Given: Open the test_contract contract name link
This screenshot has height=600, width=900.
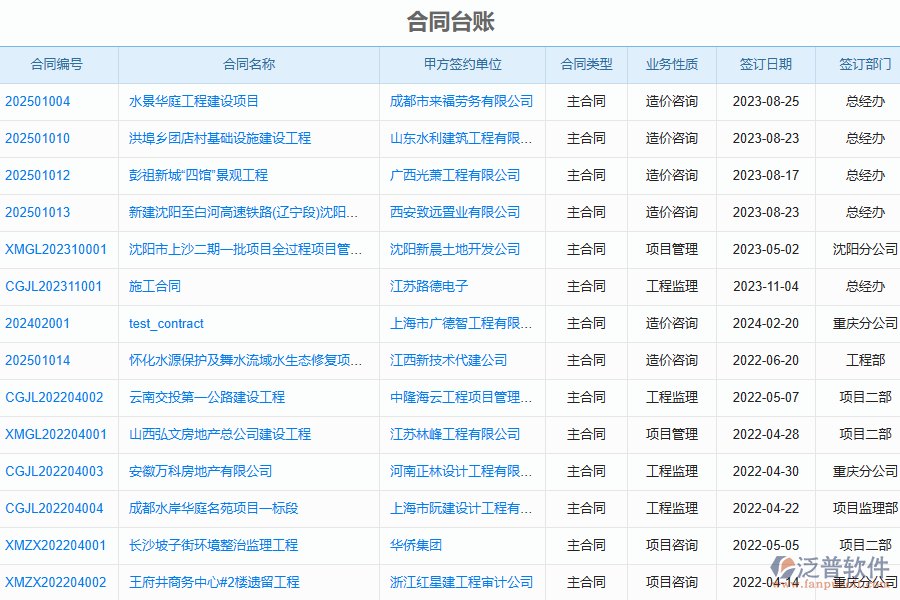Looking at the screenshot, I should pyautogui.click(x=166, y=323).
